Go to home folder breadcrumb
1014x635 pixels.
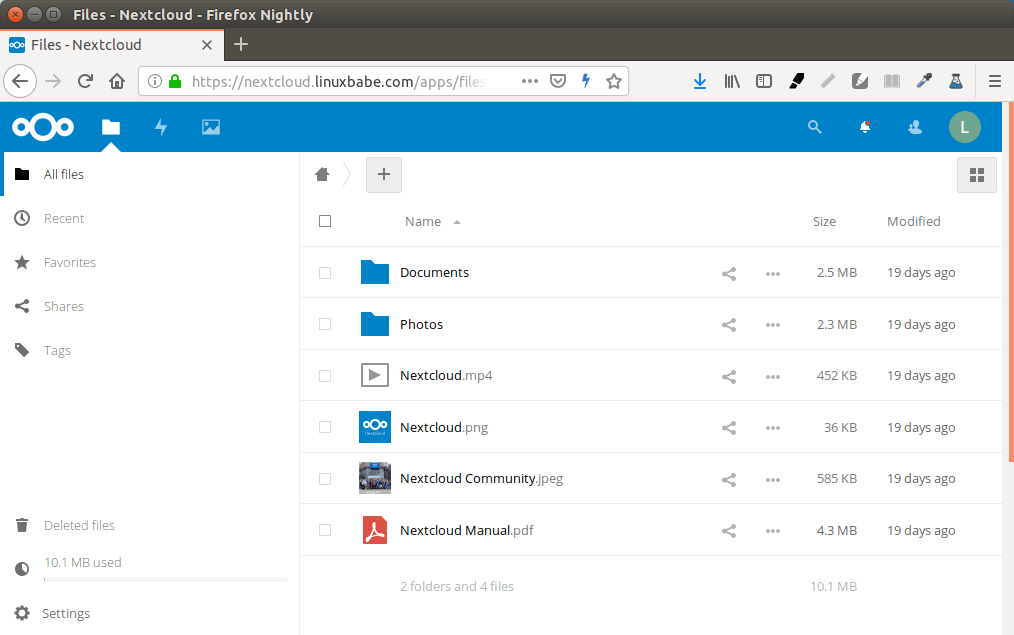322,175
